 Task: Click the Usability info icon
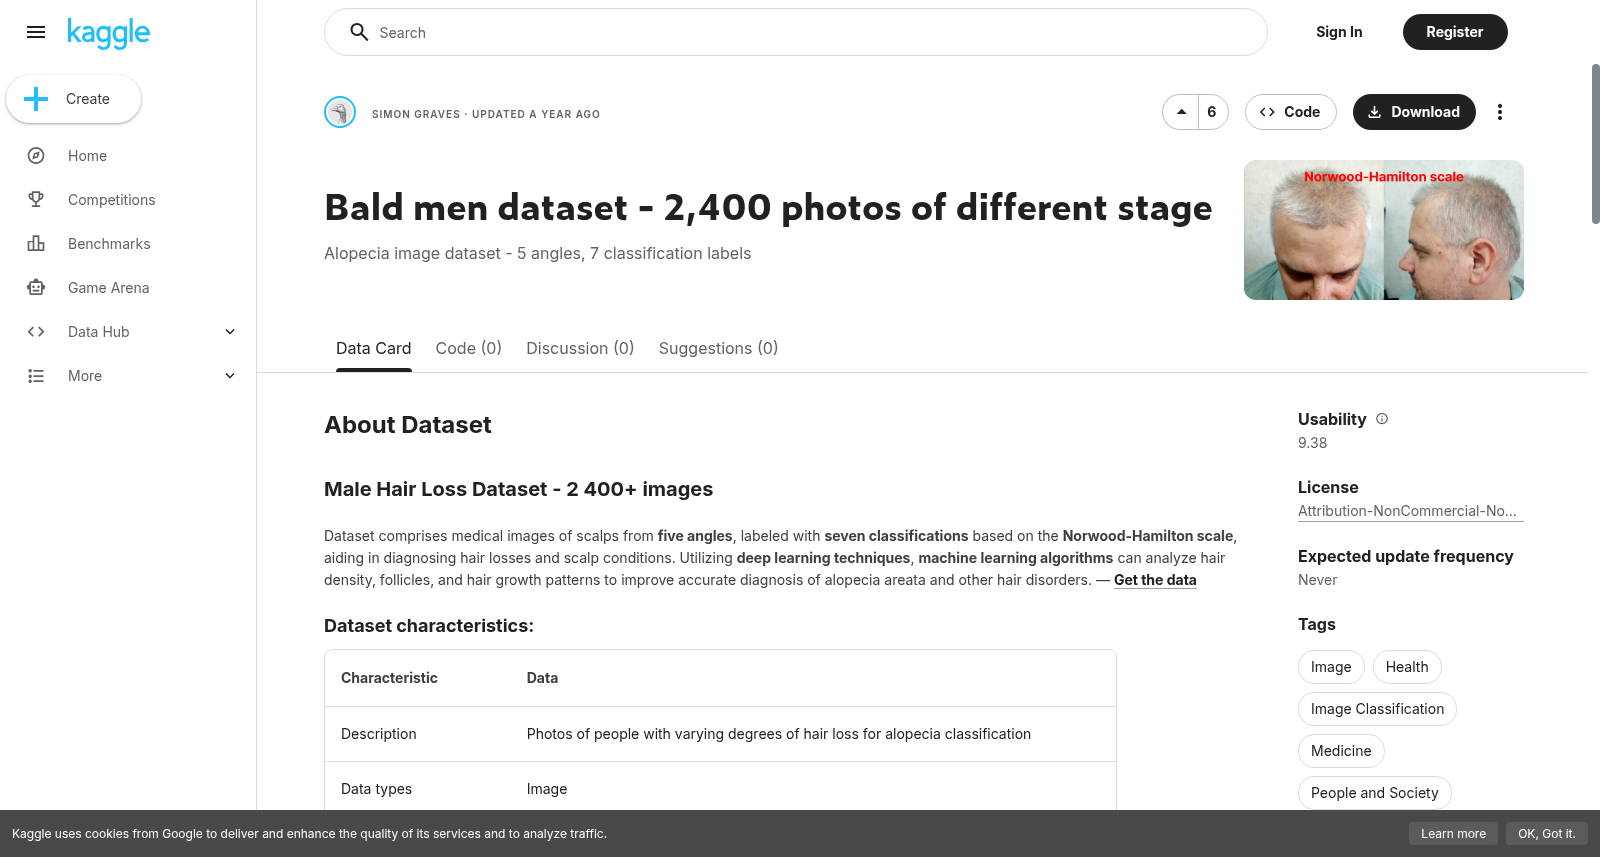pyautogui.click(x=1382, y=419)
